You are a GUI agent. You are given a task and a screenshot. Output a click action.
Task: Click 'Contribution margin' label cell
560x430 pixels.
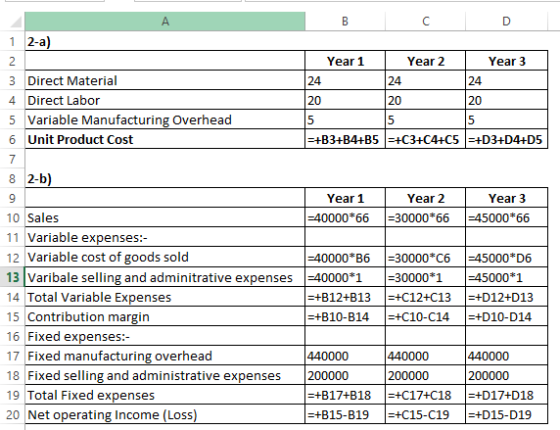165,316
